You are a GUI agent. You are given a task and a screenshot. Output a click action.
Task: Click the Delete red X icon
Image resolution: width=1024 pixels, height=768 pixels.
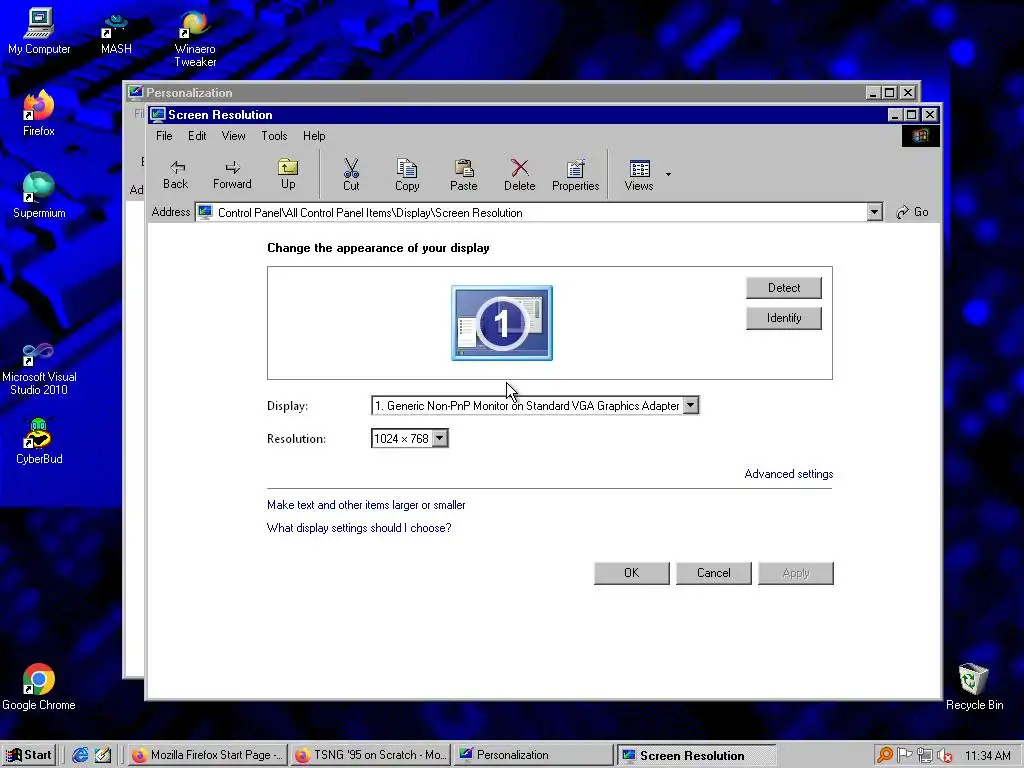(x=520, y=174)
